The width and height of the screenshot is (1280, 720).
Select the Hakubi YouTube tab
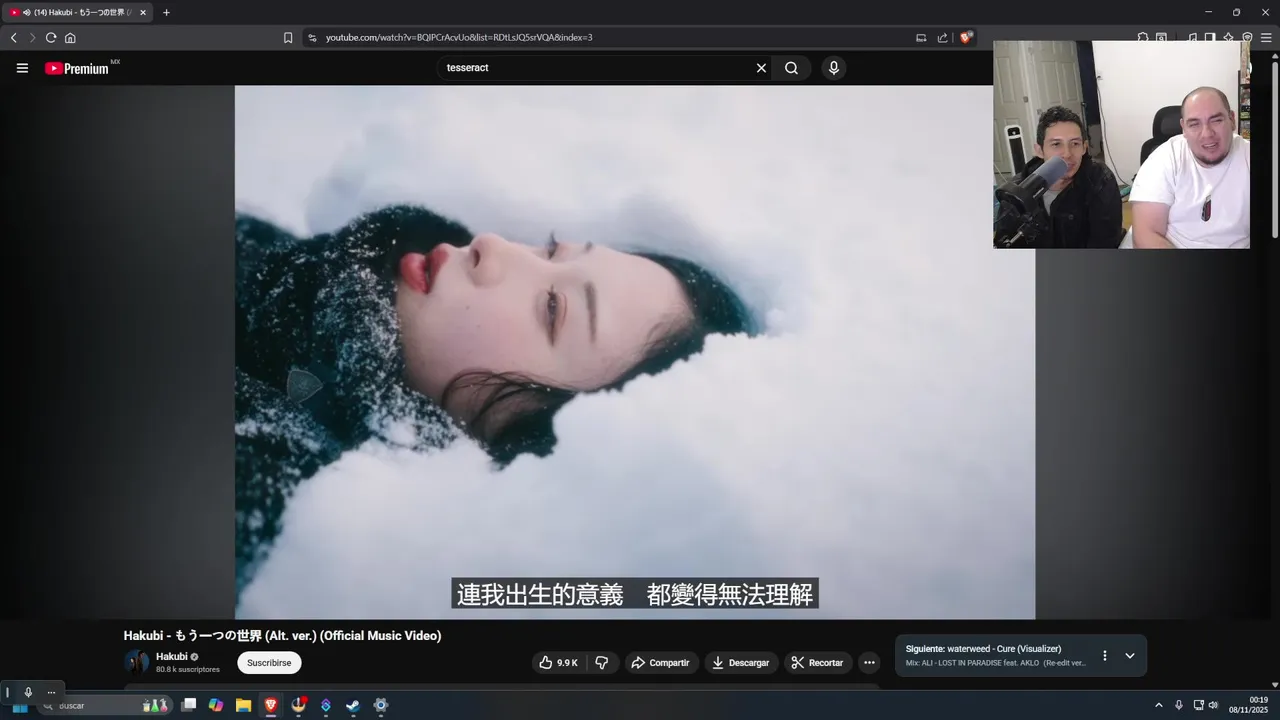(78, 13)
